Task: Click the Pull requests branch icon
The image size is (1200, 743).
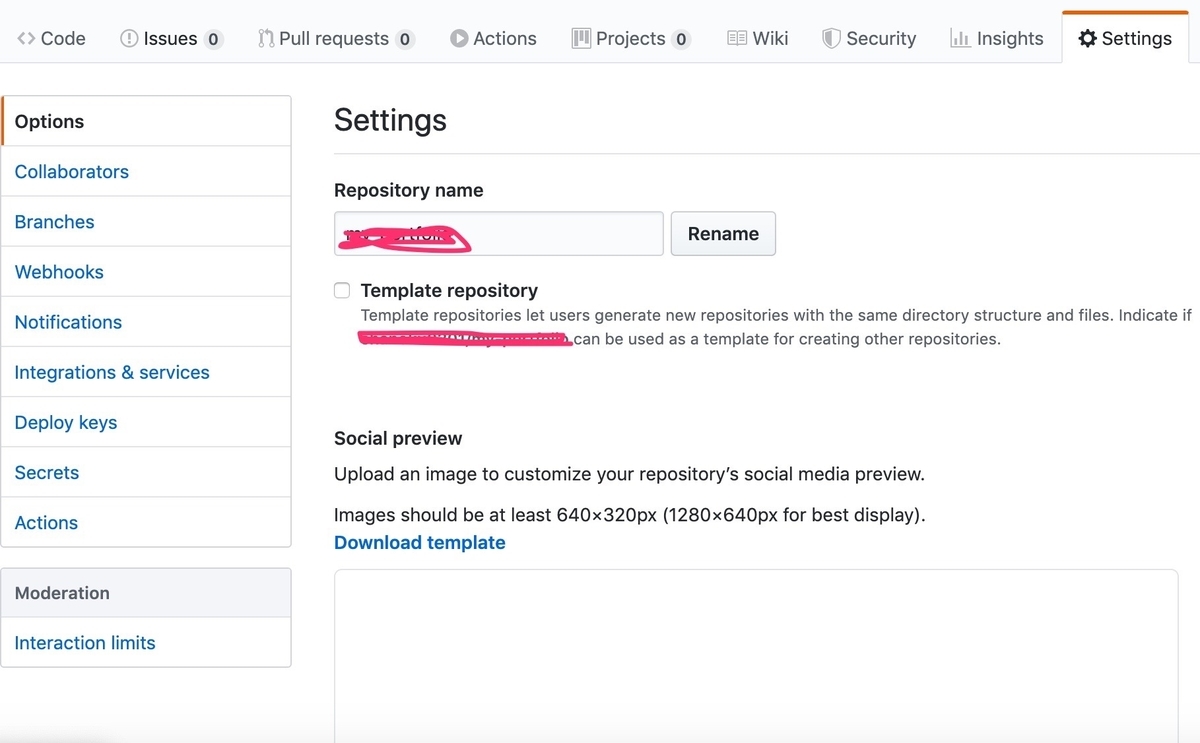Action: click(x=266, y=39)
